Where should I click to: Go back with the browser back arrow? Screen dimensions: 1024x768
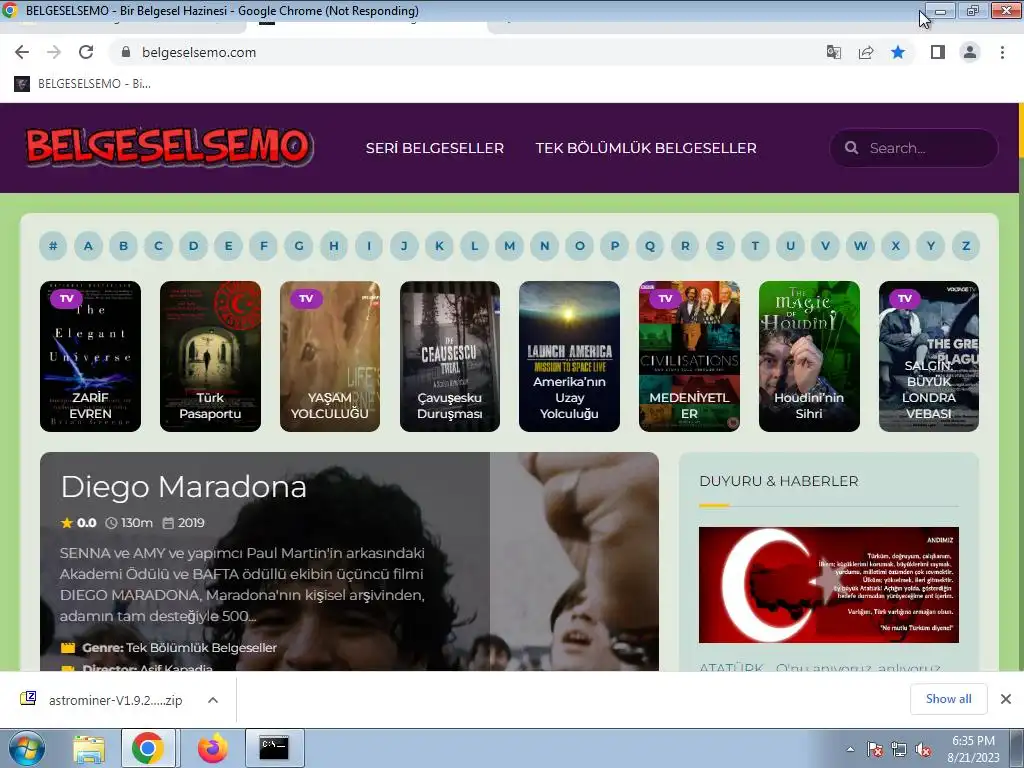click(x=22, y=52)
